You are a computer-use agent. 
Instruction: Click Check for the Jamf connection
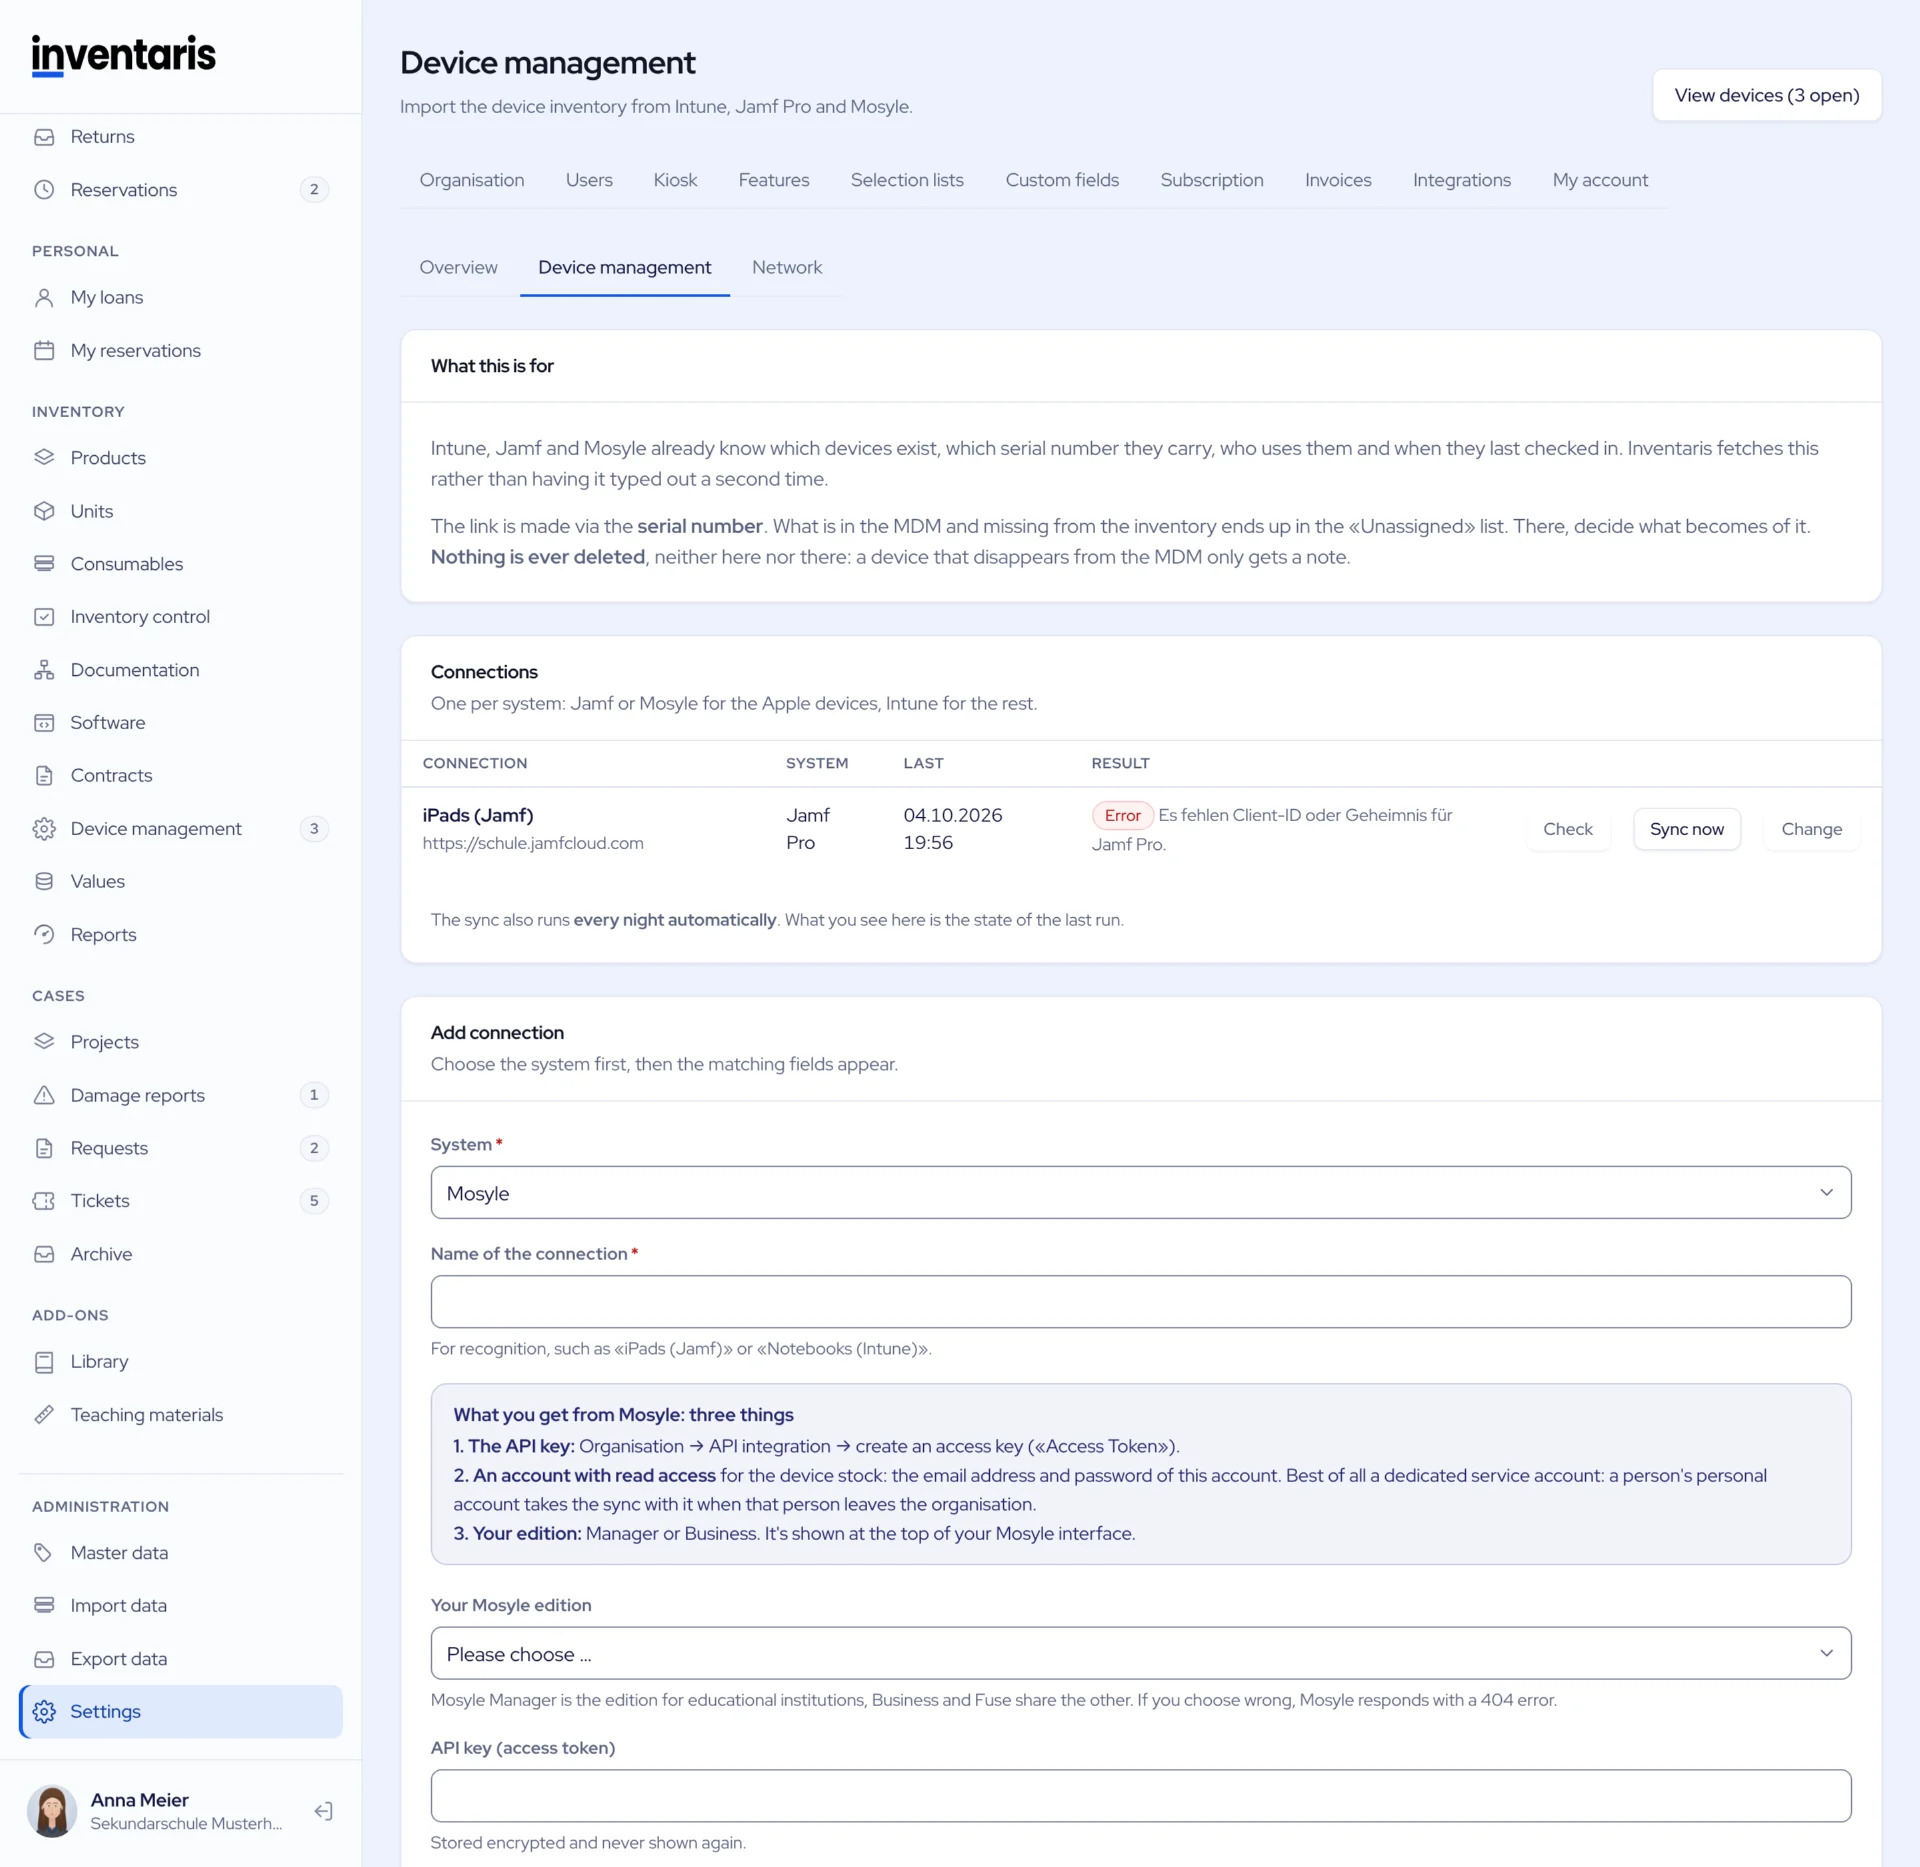click(1567, 829)
